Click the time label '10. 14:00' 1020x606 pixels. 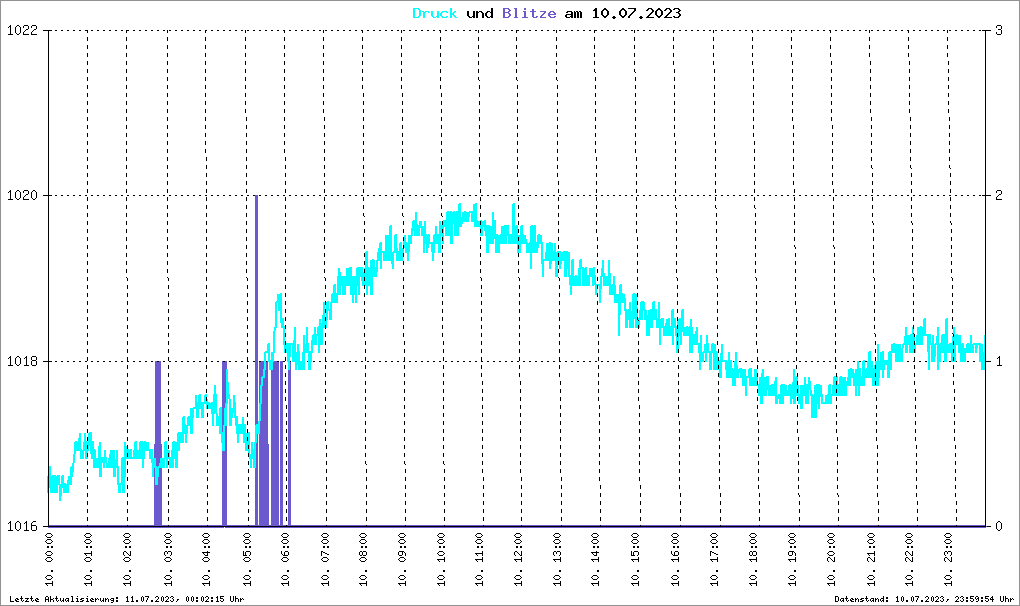595,559
